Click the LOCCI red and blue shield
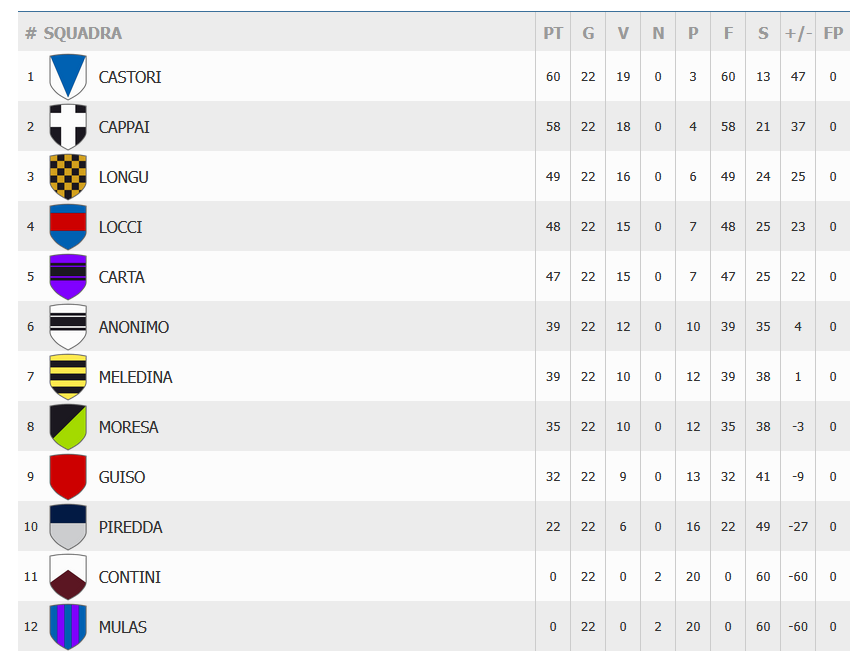The image size is (867, 671). [x=68, y=227]
